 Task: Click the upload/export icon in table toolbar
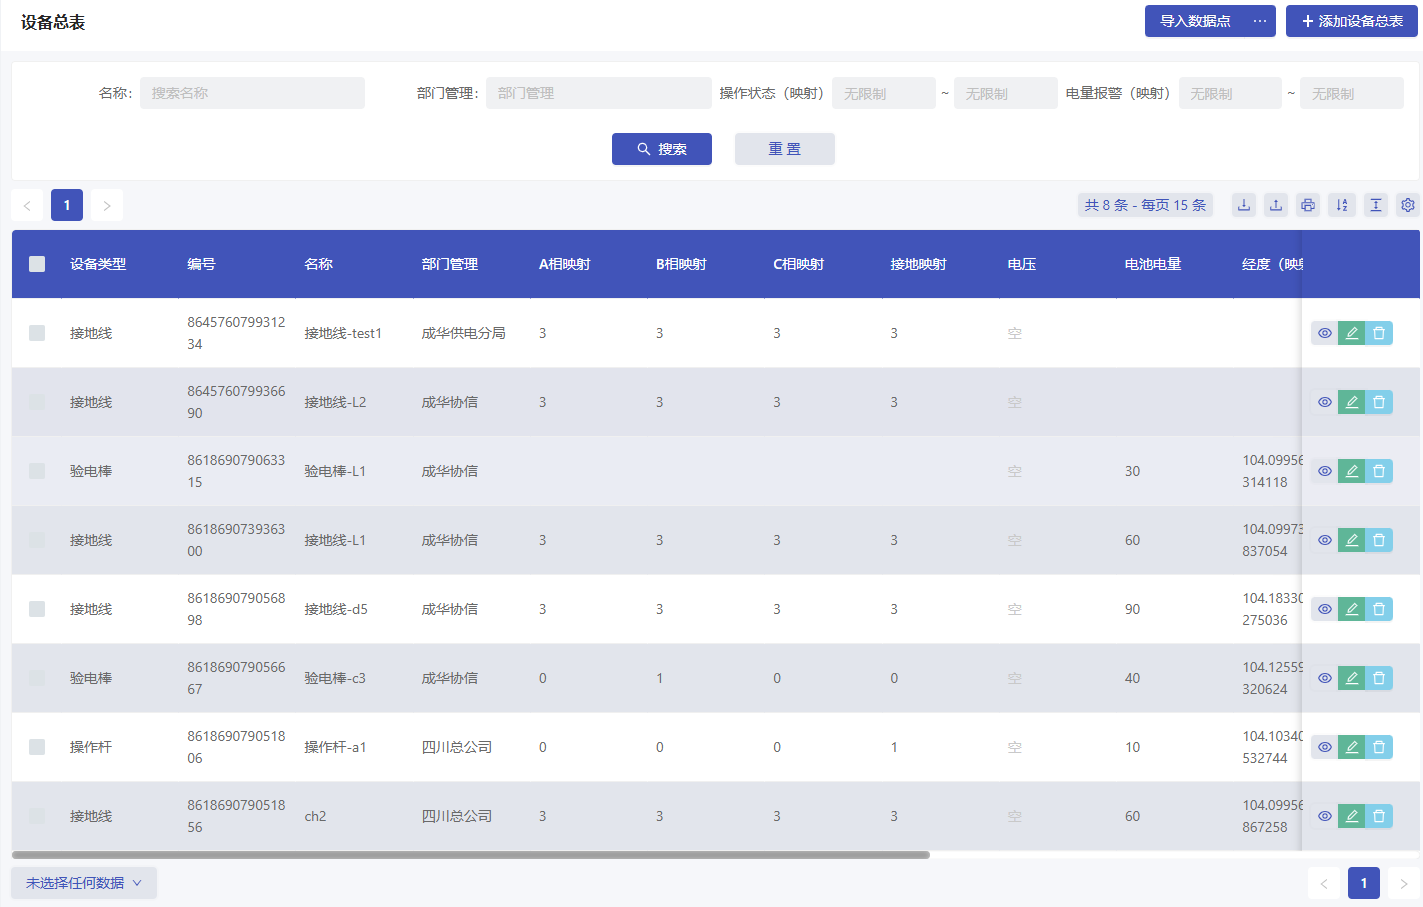pyautogui.click(x=1276, y=205)
